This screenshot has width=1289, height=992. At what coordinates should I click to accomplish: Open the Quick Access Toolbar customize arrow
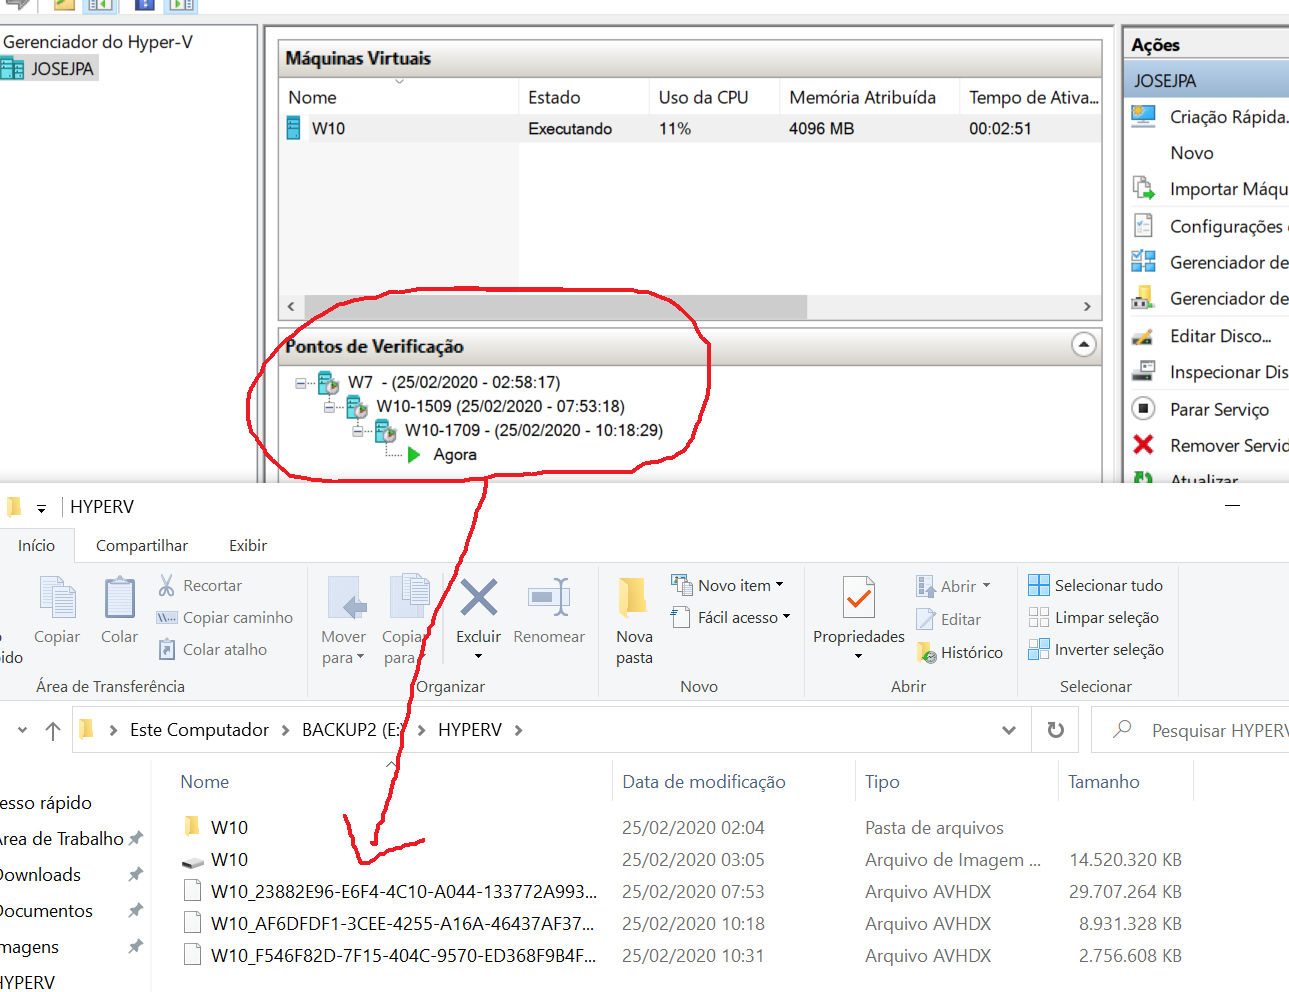point(41,508)
